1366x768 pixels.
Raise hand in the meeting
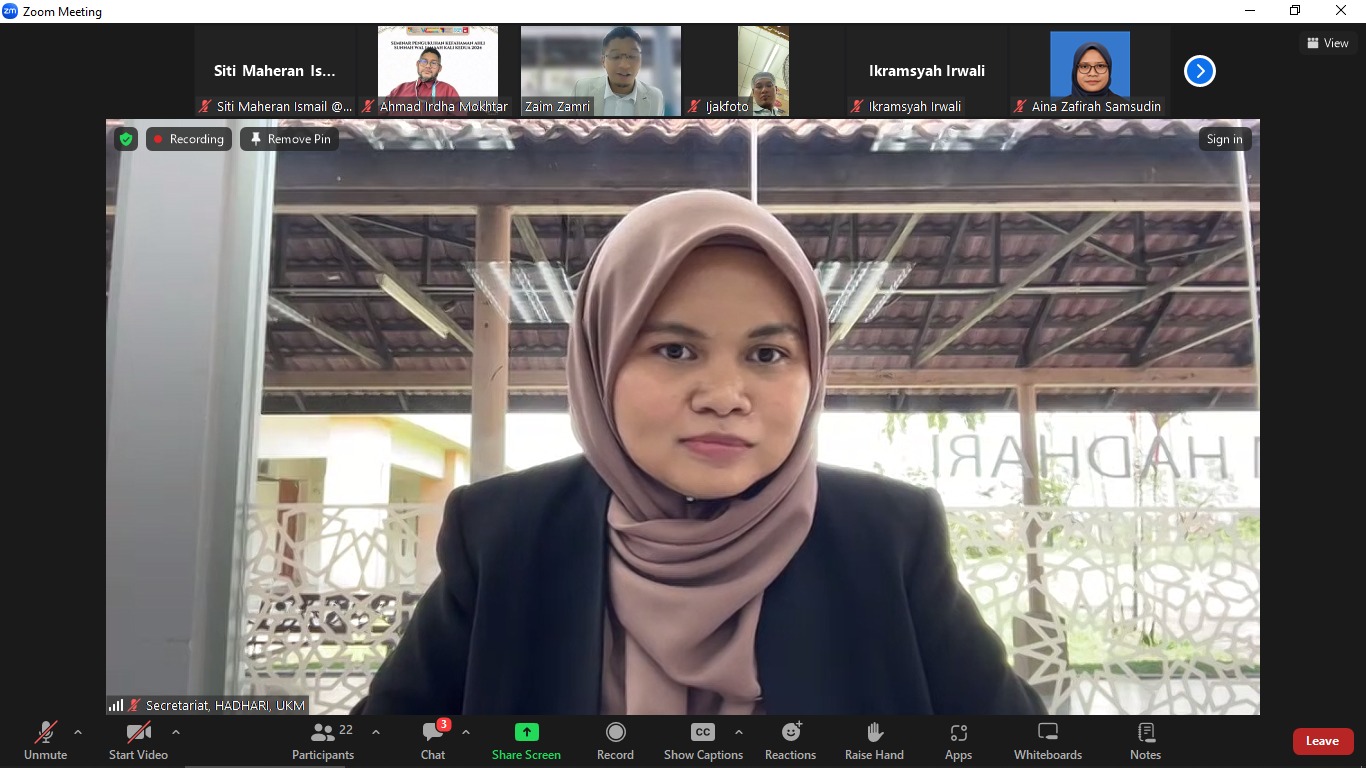874,741
